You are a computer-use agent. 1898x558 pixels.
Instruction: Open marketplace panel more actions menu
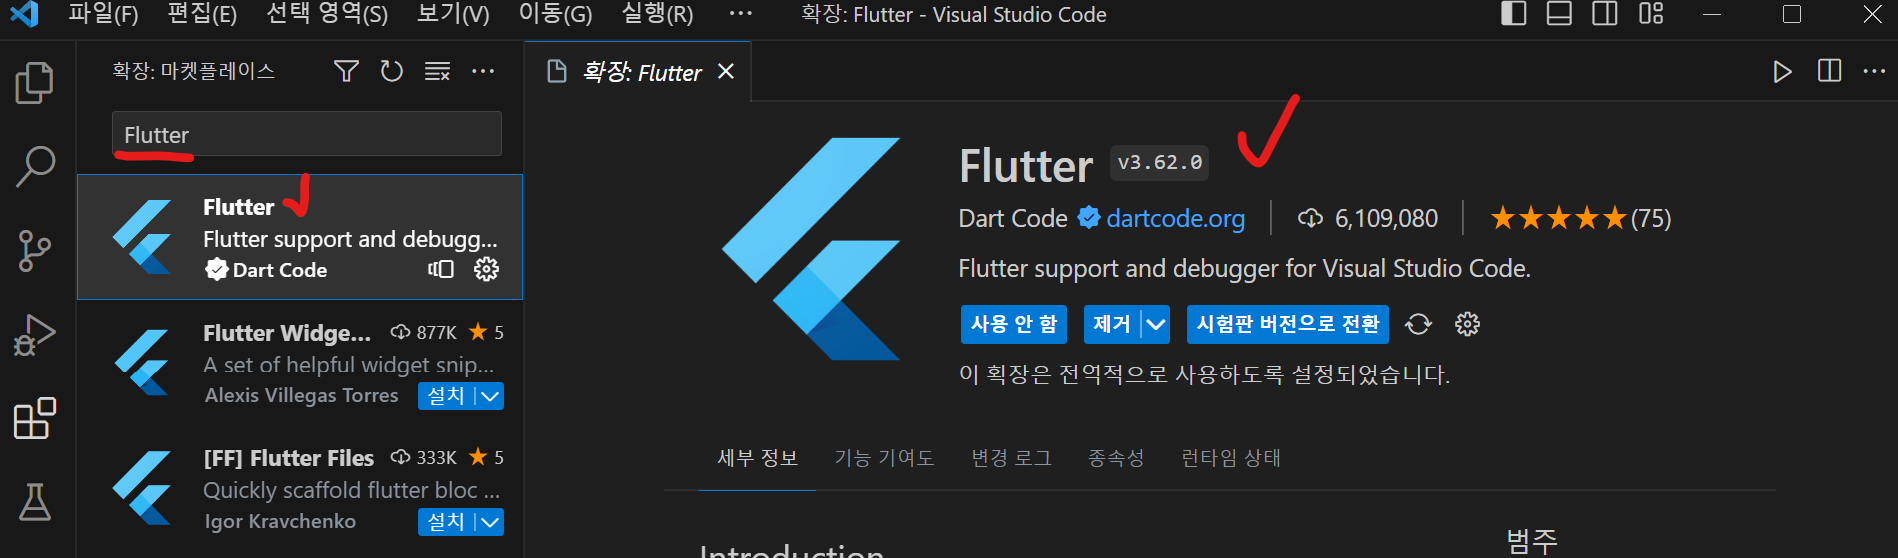483,71
